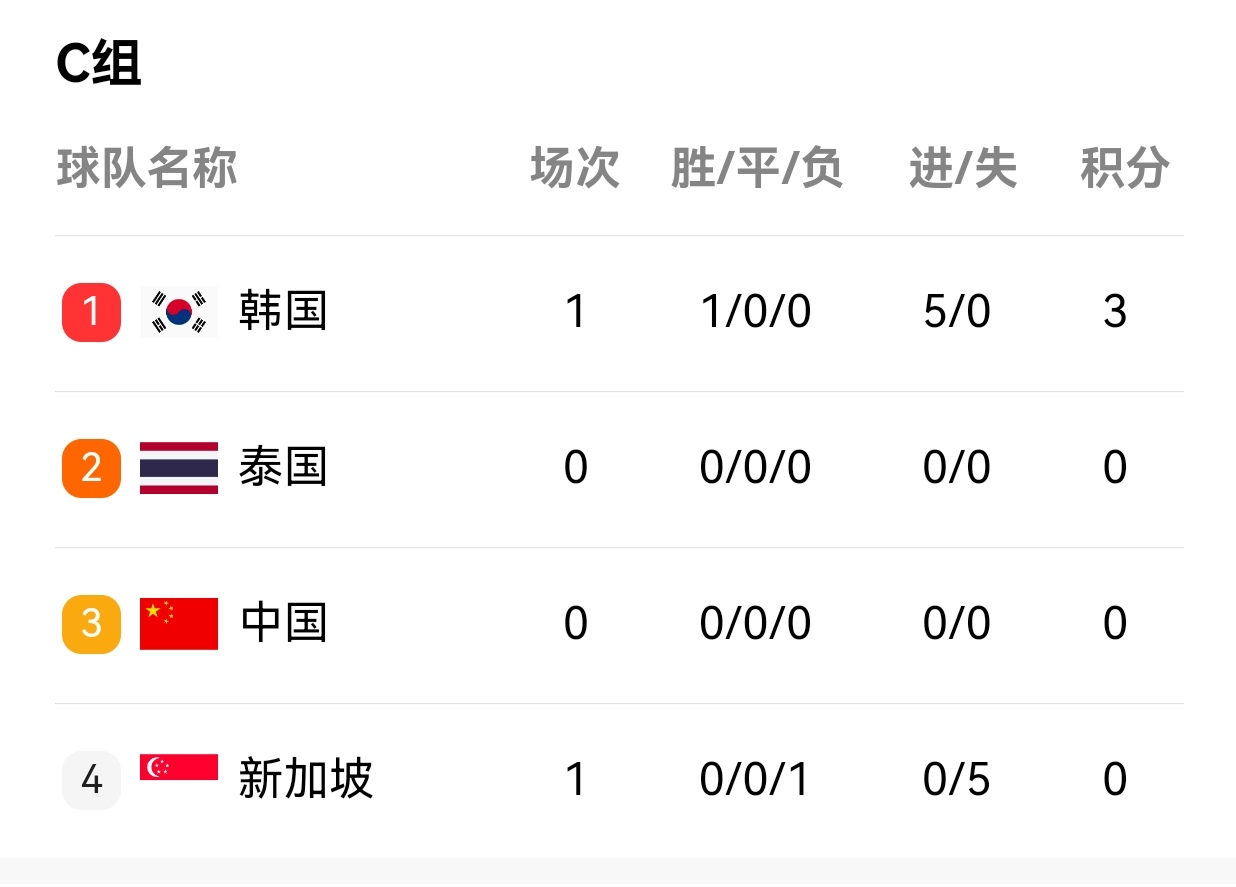Select the gray rank 4 badge
This screenshot has width=1236, height=887.
pos(91,780)
